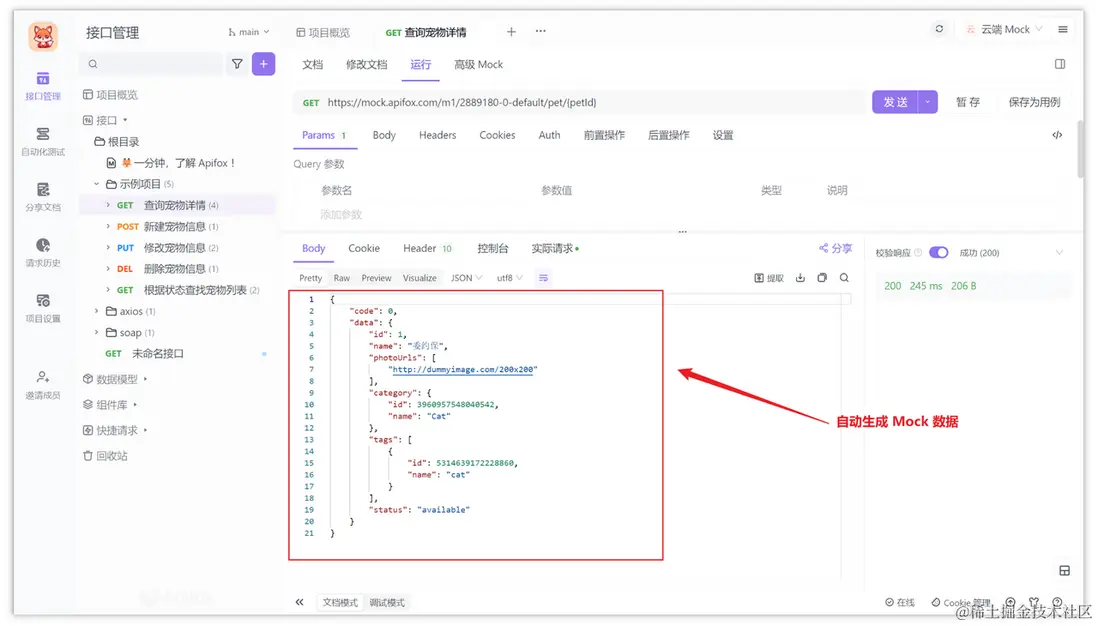
Task: Click 保存为用例 button
Action: (1034, 102)
